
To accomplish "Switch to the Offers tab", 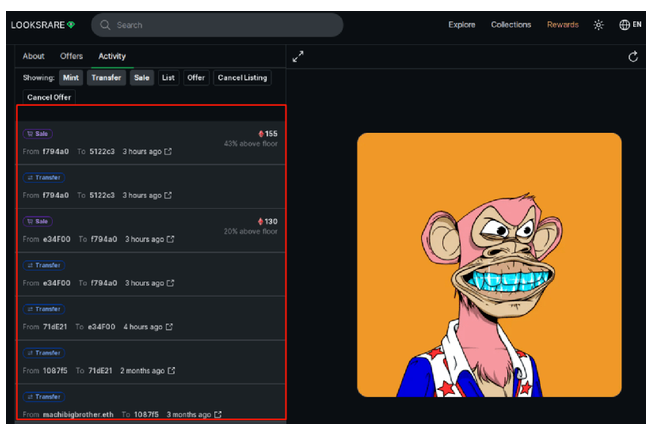I will coord(71,56).
